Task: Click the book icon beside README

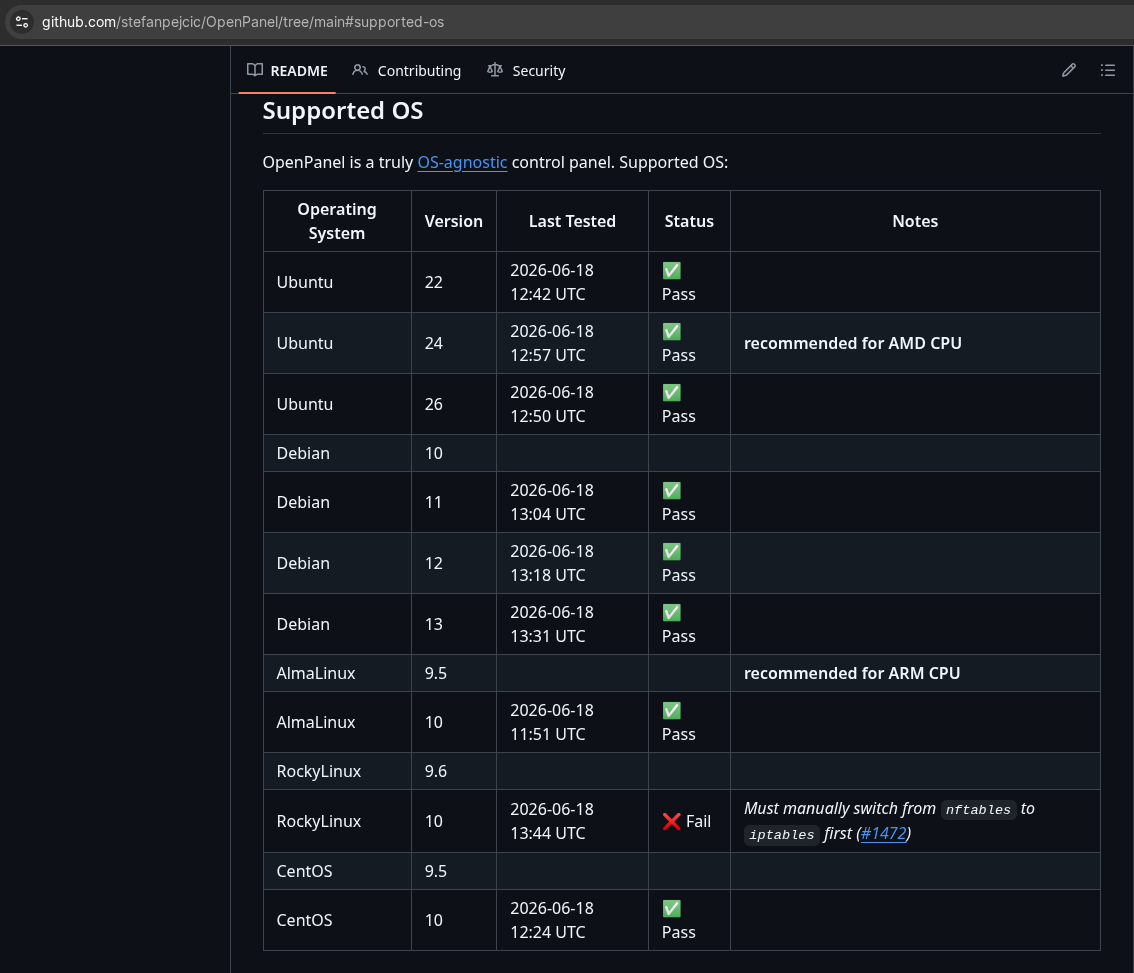Action: 255,70
